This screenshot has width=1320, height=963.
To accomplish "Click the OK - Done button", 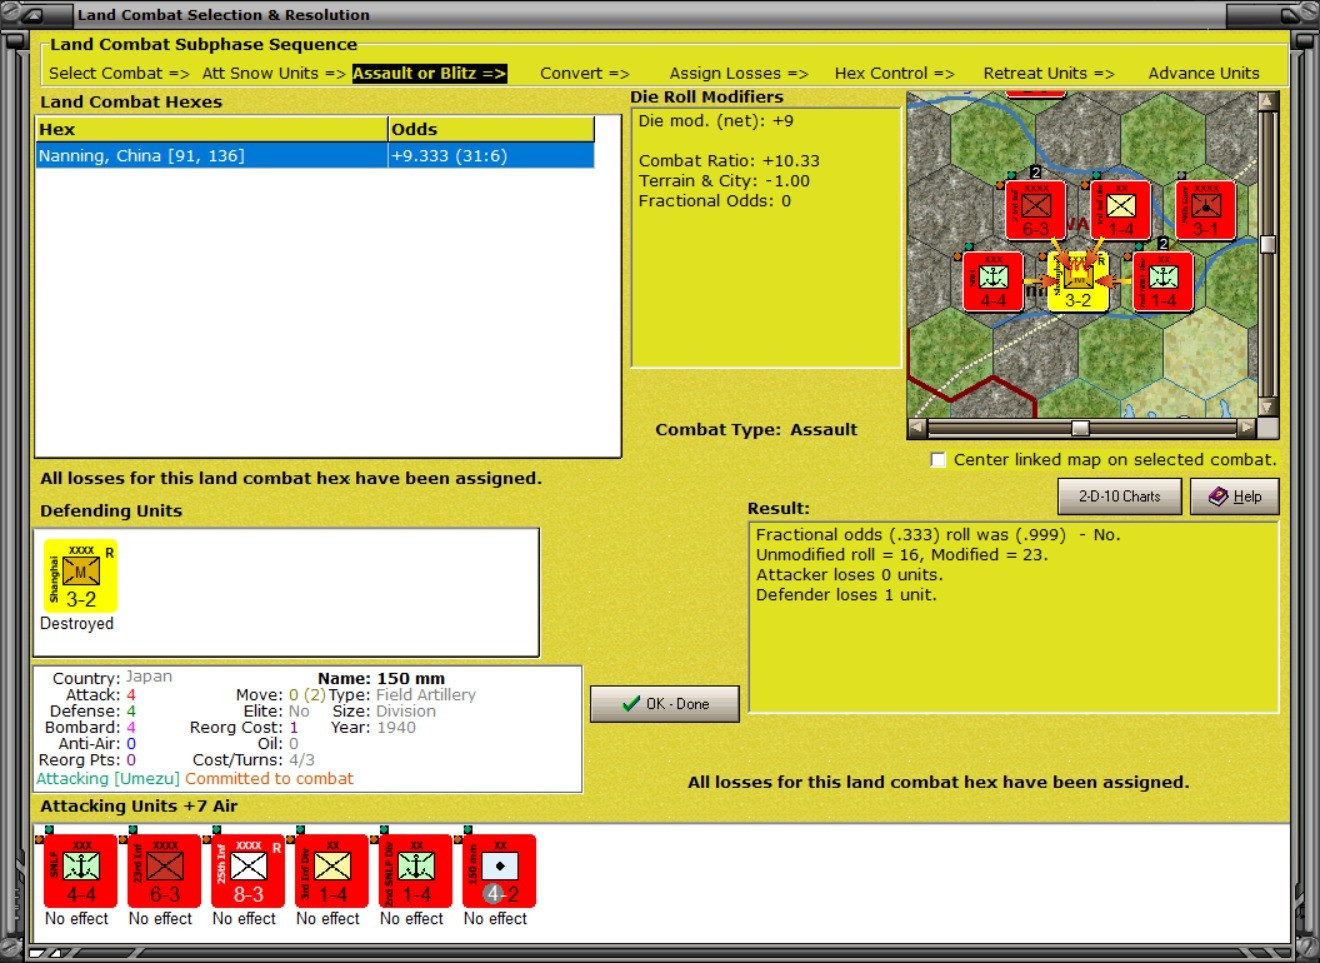I will pos(665,704).
